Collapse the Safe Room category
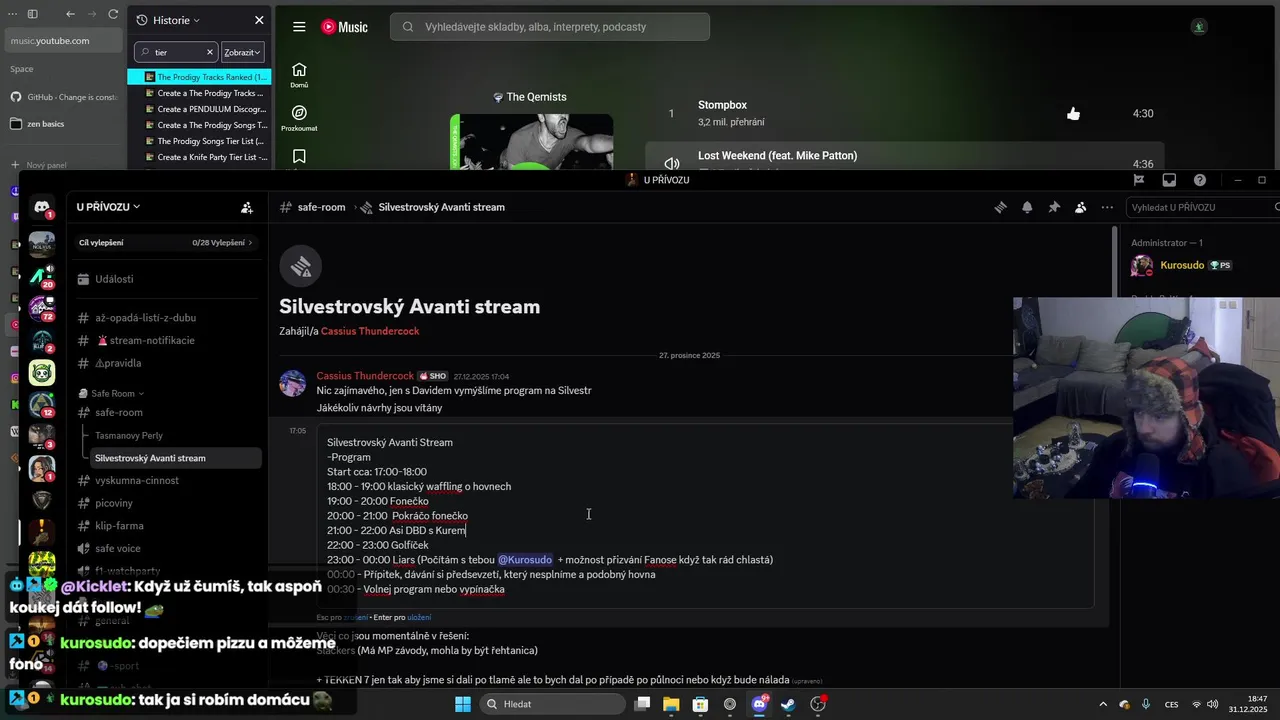Screen dimensions: 1280x720 (118, 393)
